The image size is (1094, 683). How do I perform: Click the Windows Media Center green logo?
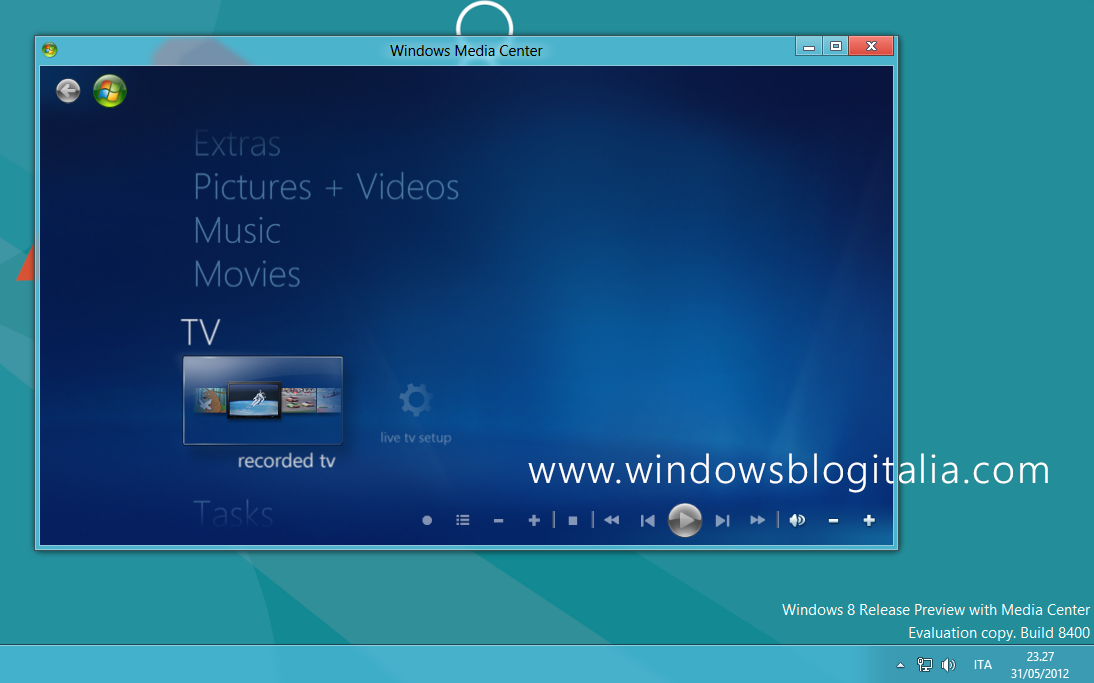click(x=109, y=91)
